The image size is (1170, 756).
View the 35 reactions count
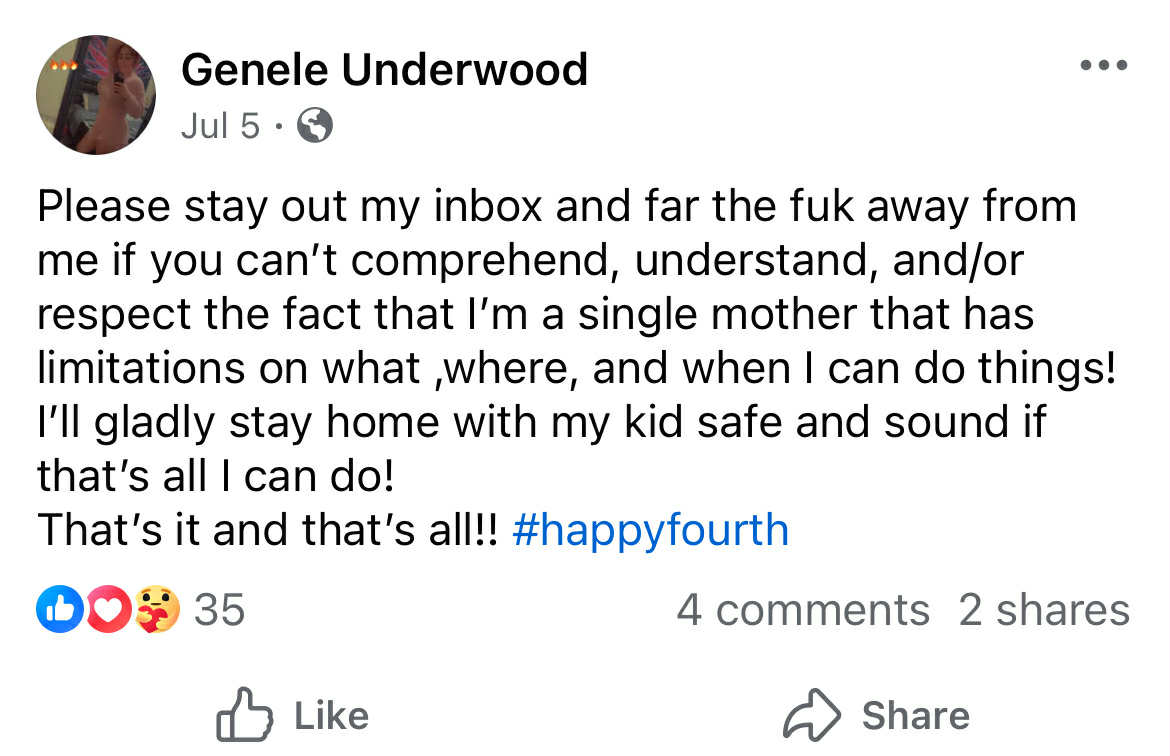click(219, 610)
